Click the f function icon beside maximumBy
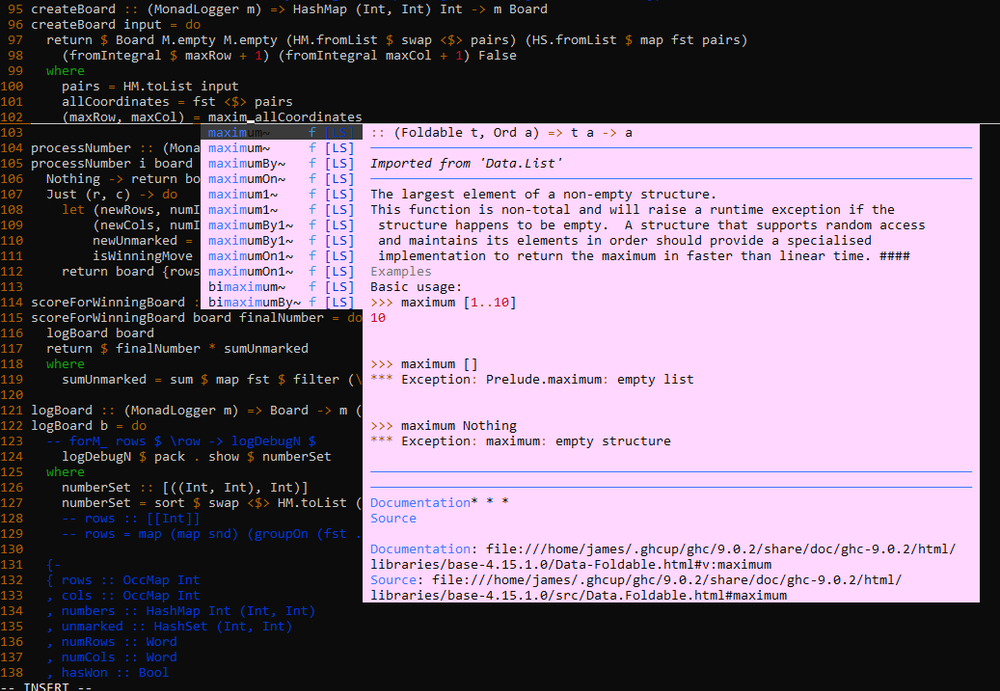The height and width of the screenshot is (691, 1000). click(311, 163)
